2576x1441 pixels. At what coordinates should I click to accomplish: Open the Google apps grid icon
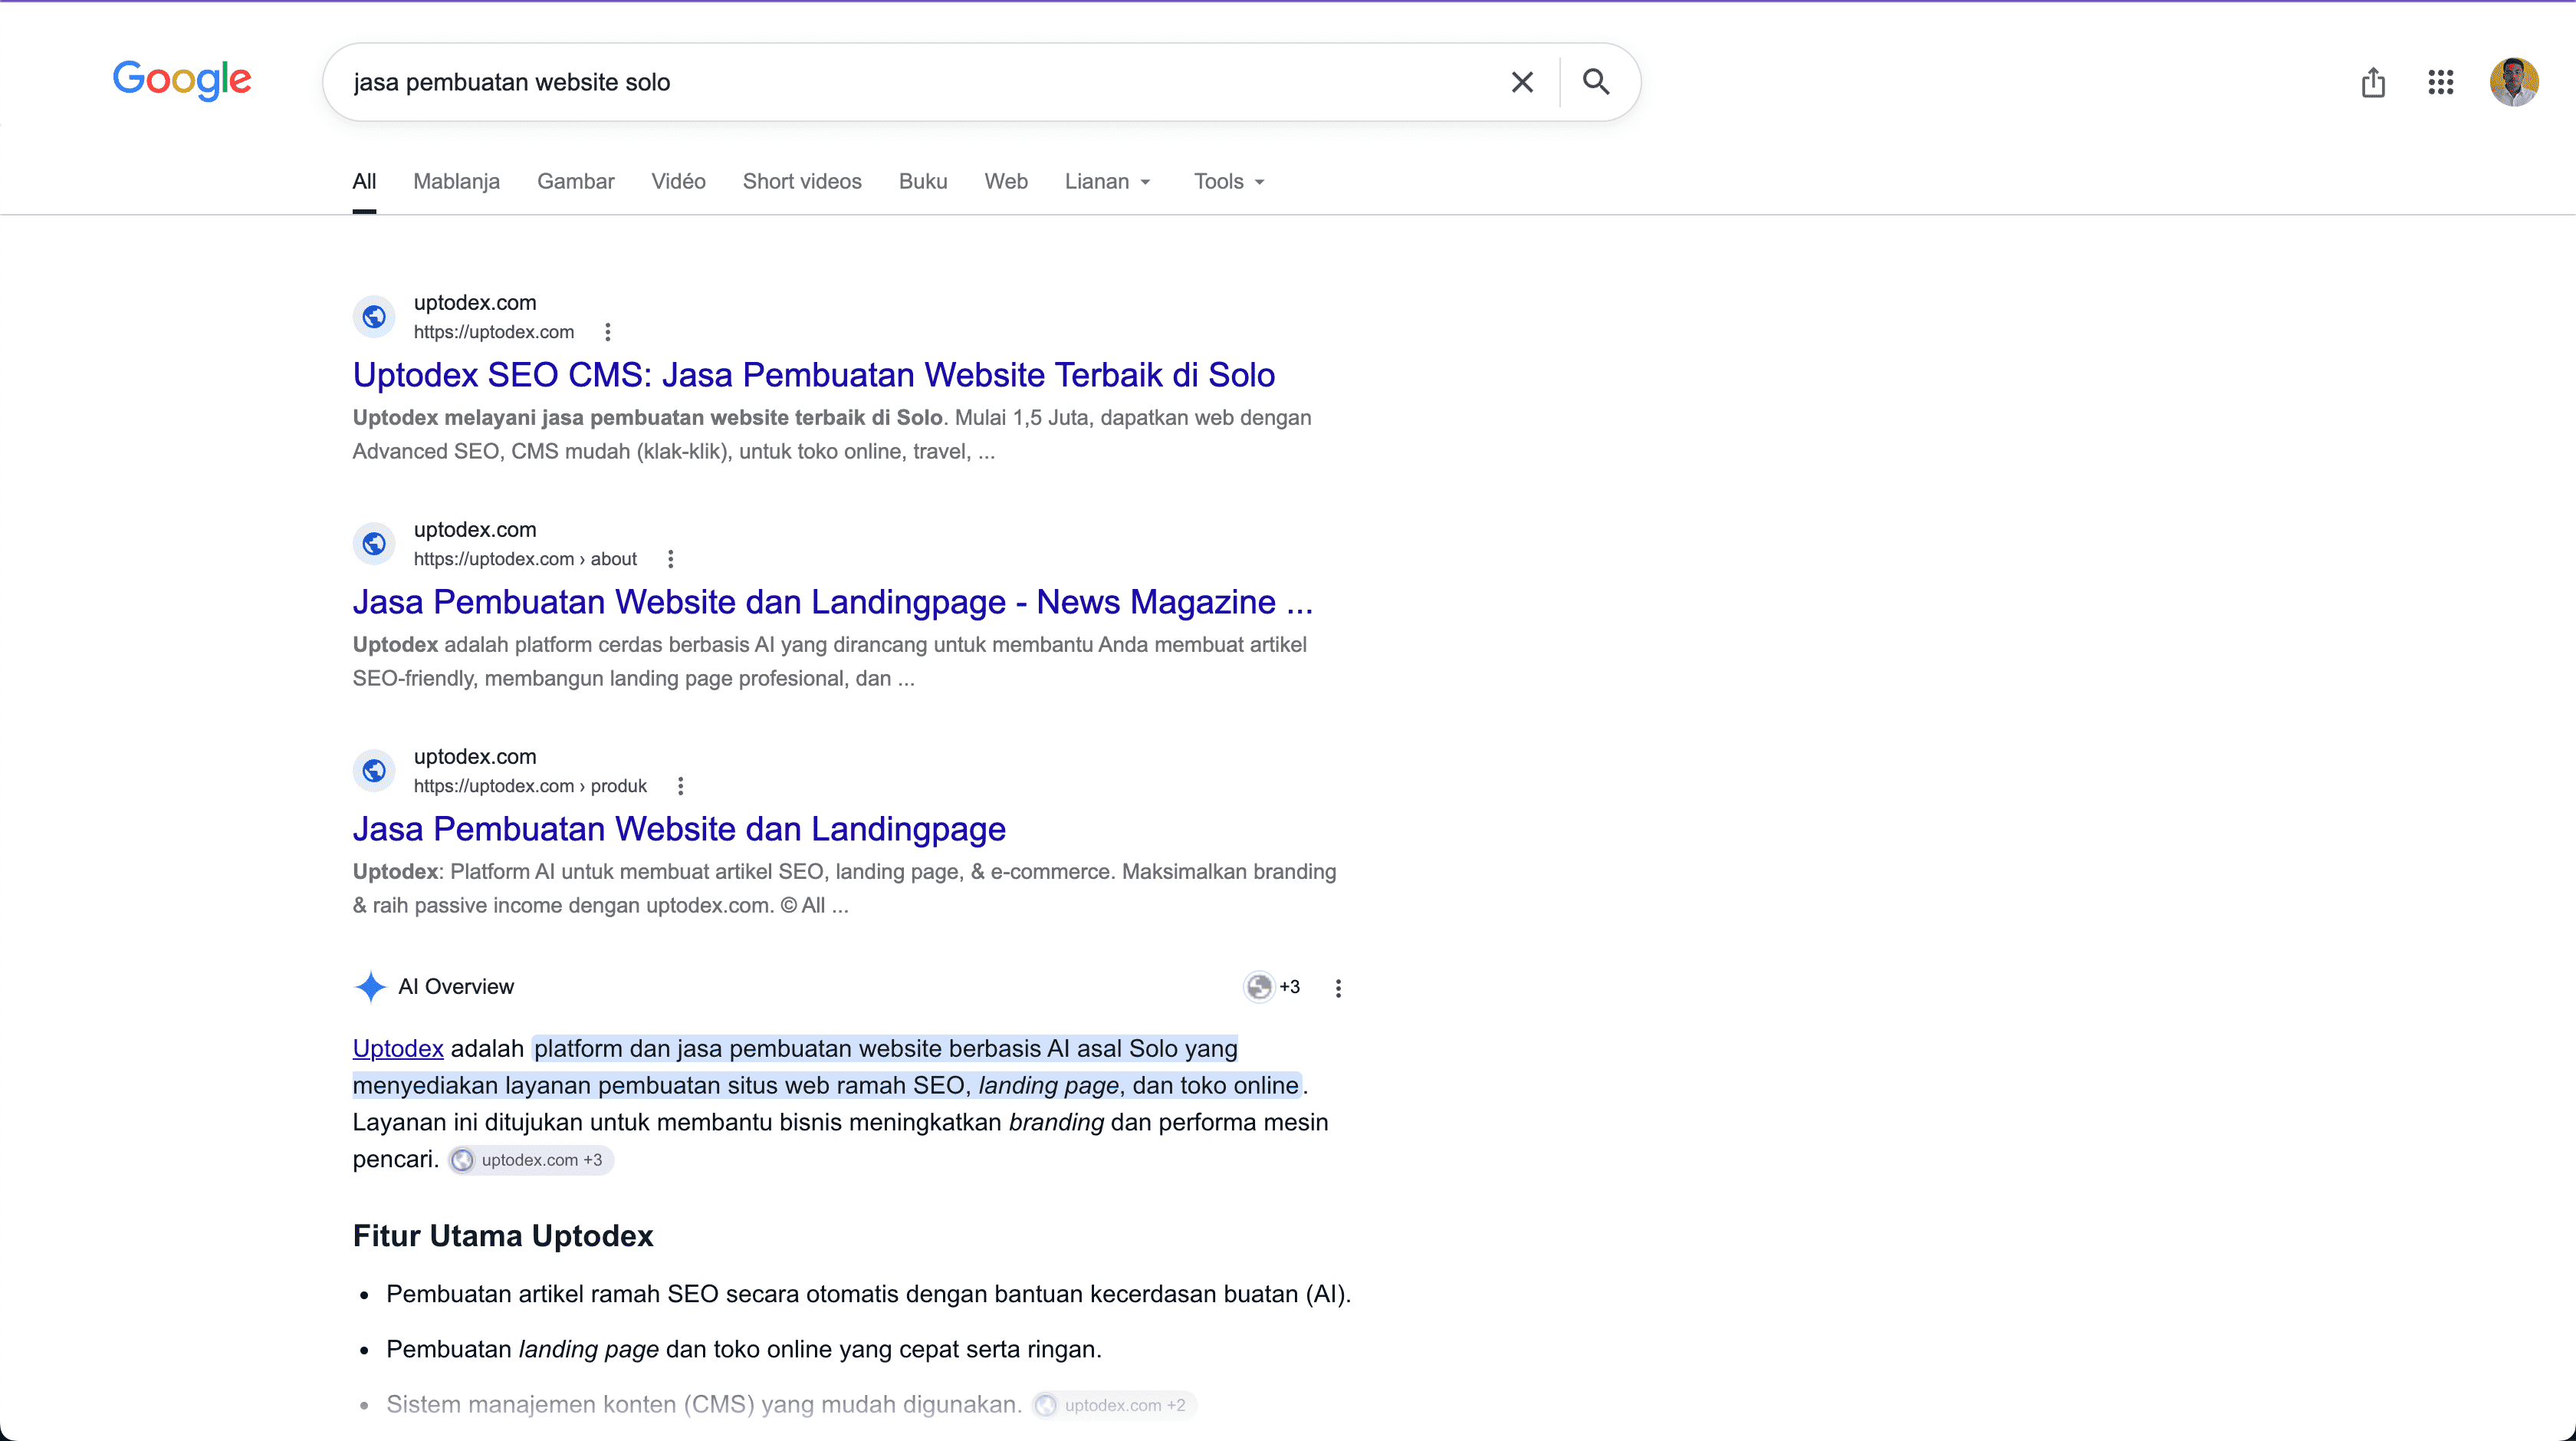point(2441,82)
